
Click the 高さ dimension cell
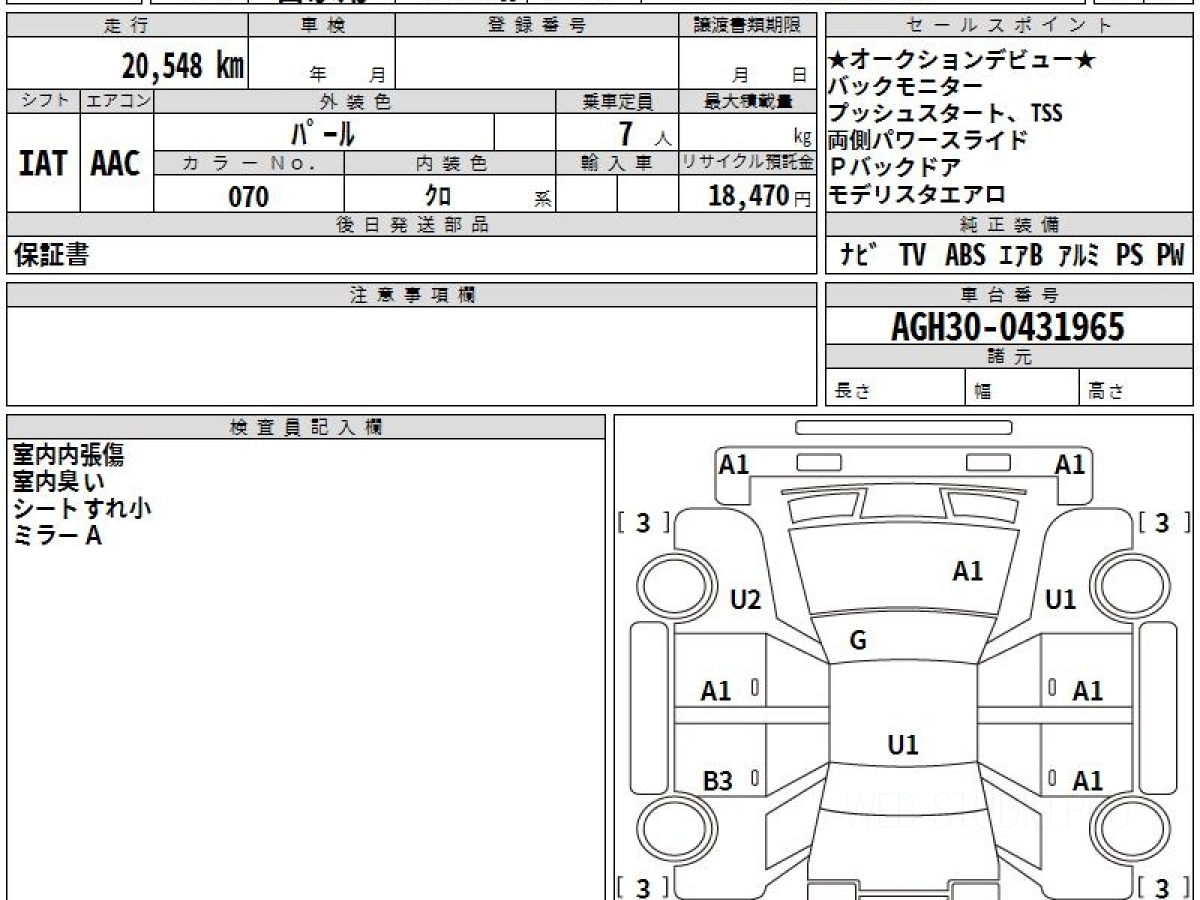point(1136,388)
